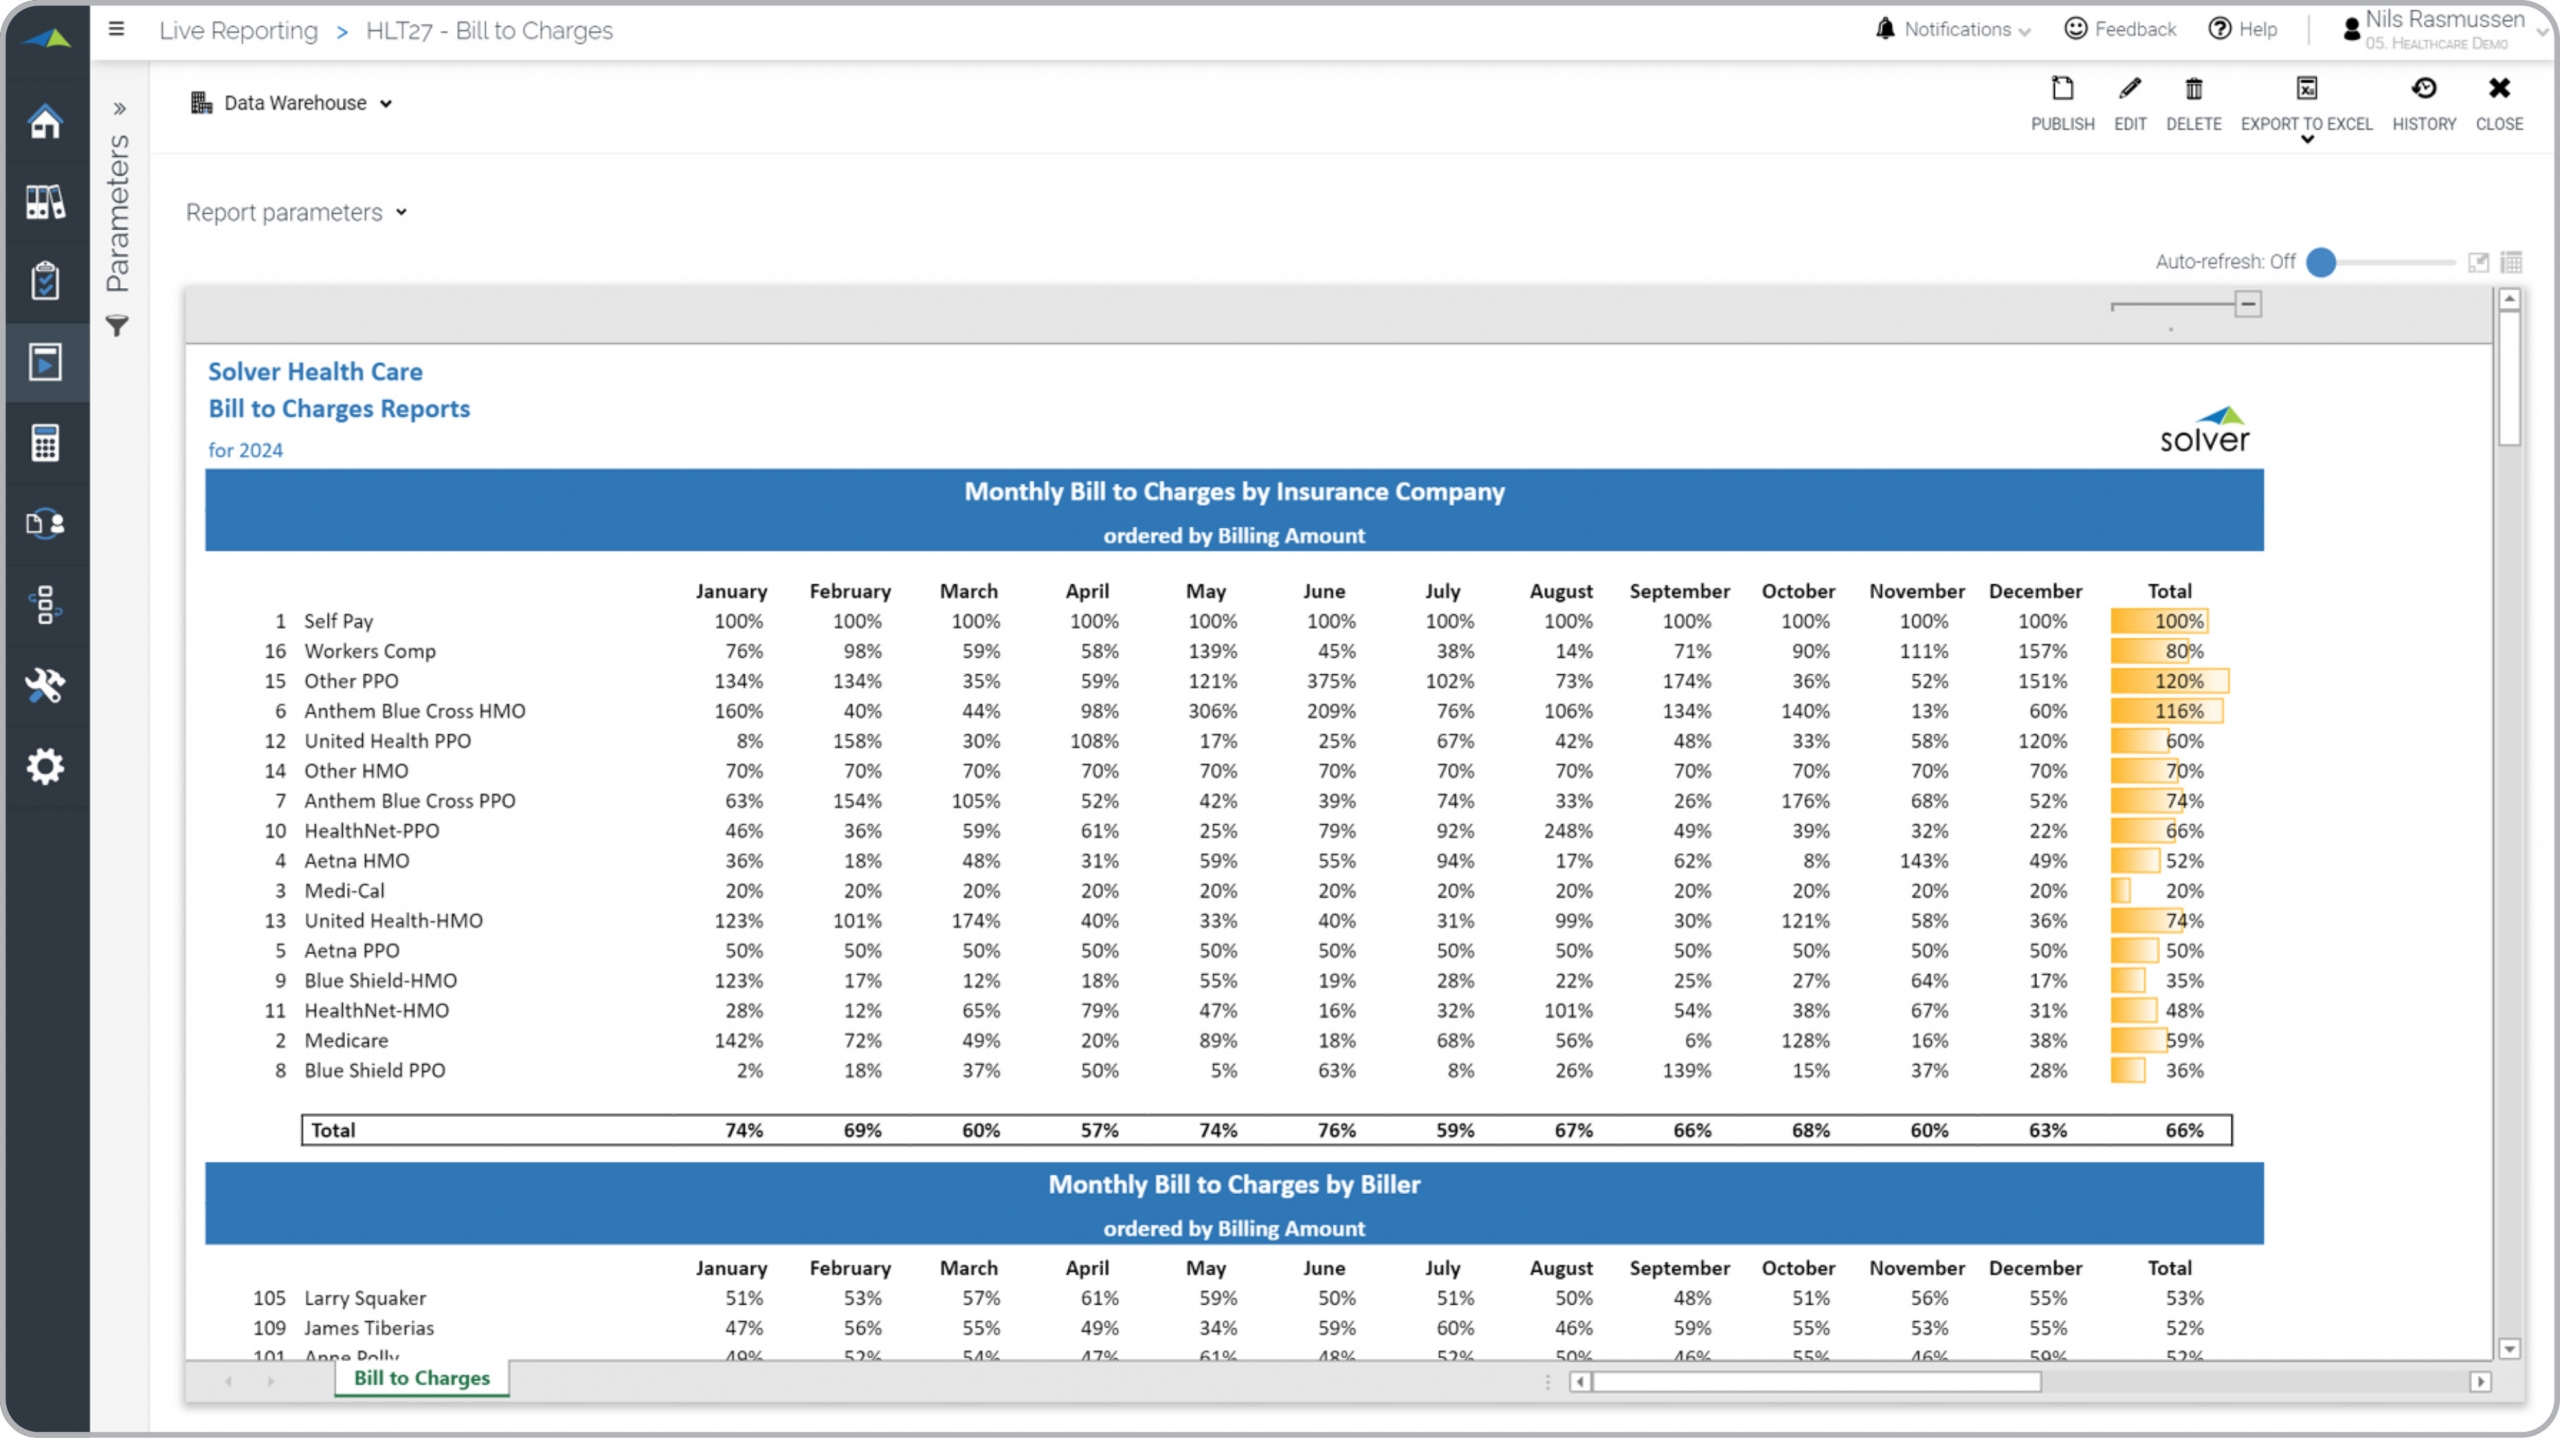The height and width of the screenshot is (1438, 2560).
Task: Click the September column header in first table
Action: pyautogui.click(x=1679, y=591)
